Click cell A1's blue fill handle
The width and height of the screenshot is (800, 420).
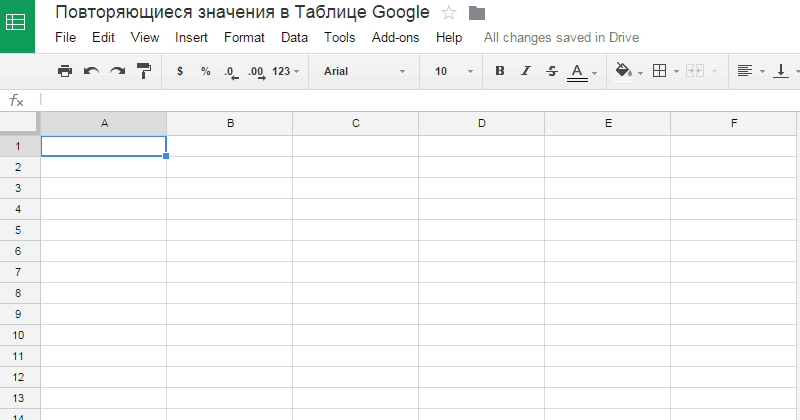coord(166,156)
